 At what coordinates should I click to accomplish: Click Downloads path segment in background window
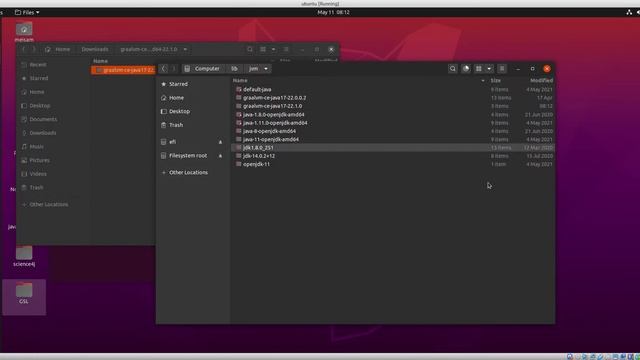[x=95, y=49]
